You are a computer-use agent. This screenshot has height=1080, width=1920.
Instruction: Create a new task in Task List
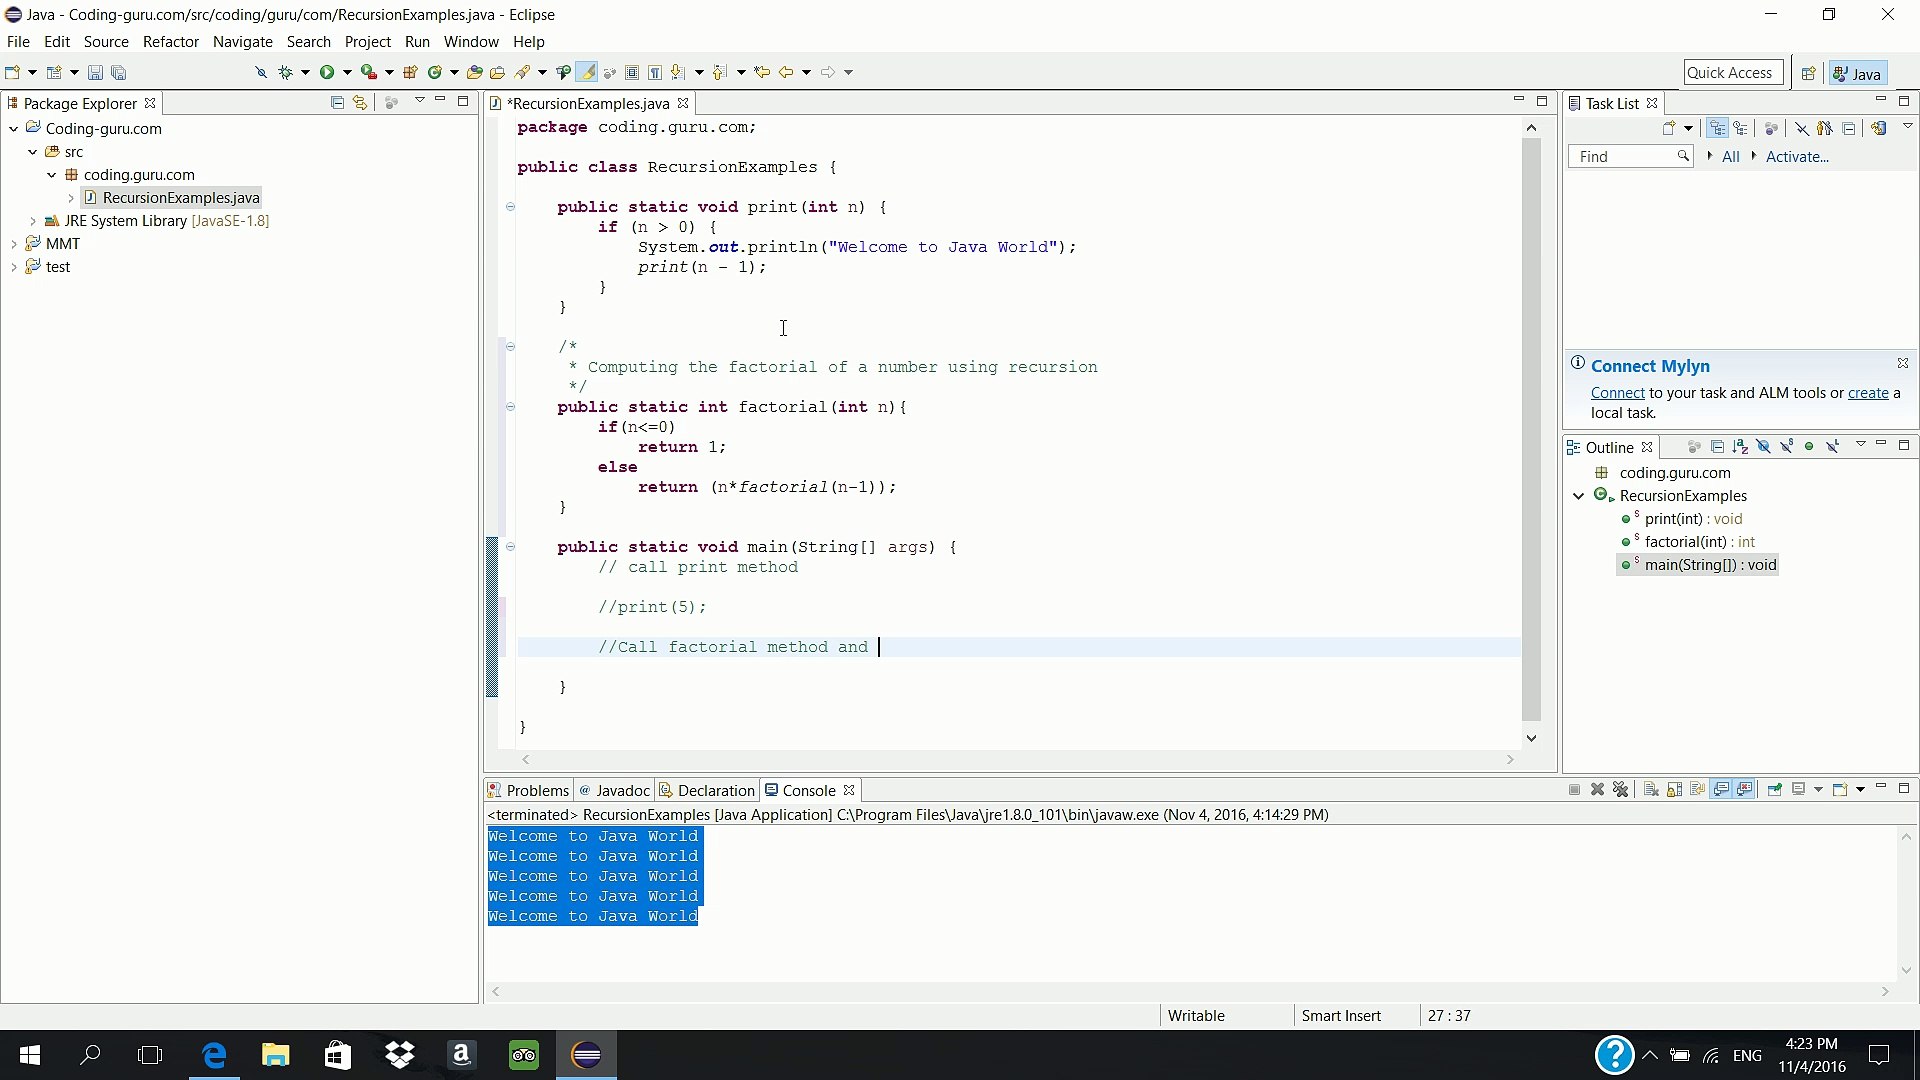point(1670,128)
